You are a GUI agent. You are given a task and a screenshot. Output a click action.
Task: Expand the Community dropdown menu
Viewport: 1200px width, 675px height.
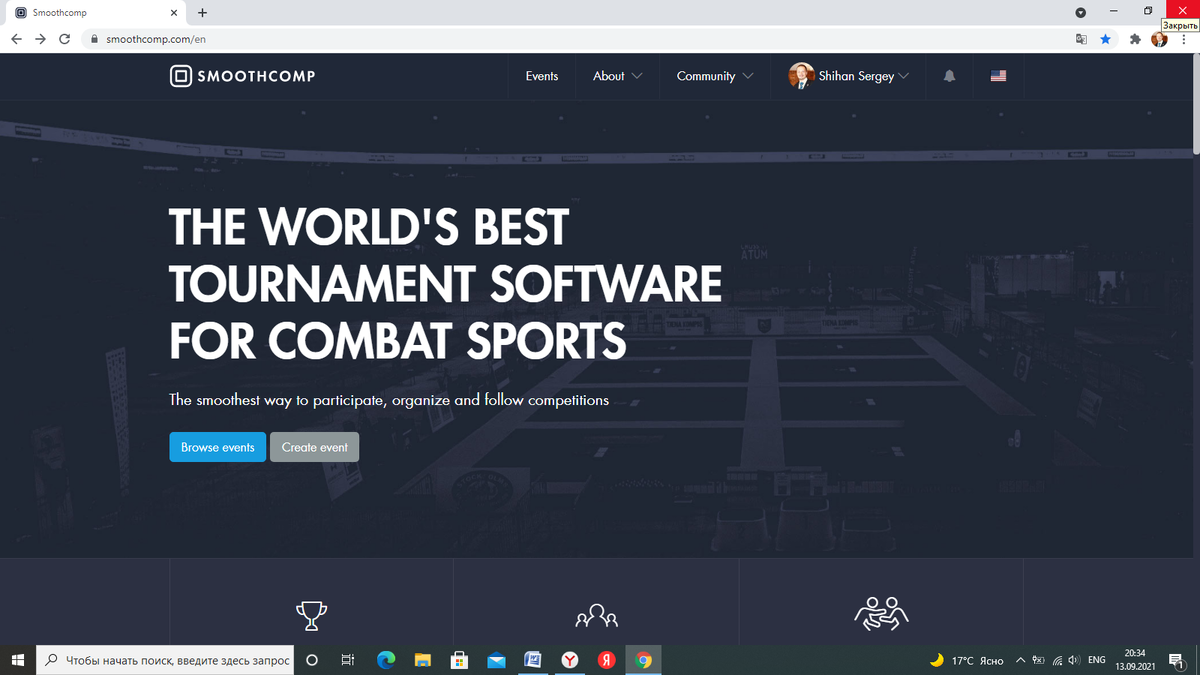pos(712,76)
